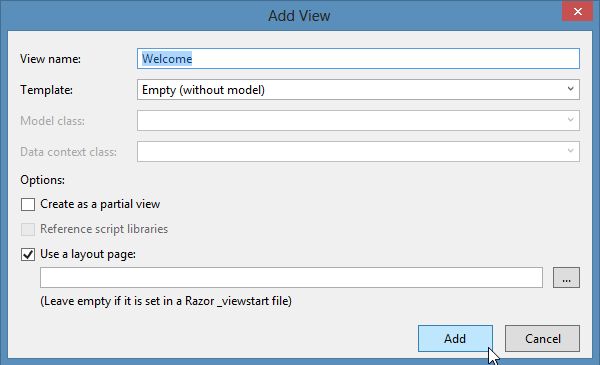The image size is (600, 365).
Task: Click the browse ellipsis button for layout page
Action: click(x=566, y=278)
